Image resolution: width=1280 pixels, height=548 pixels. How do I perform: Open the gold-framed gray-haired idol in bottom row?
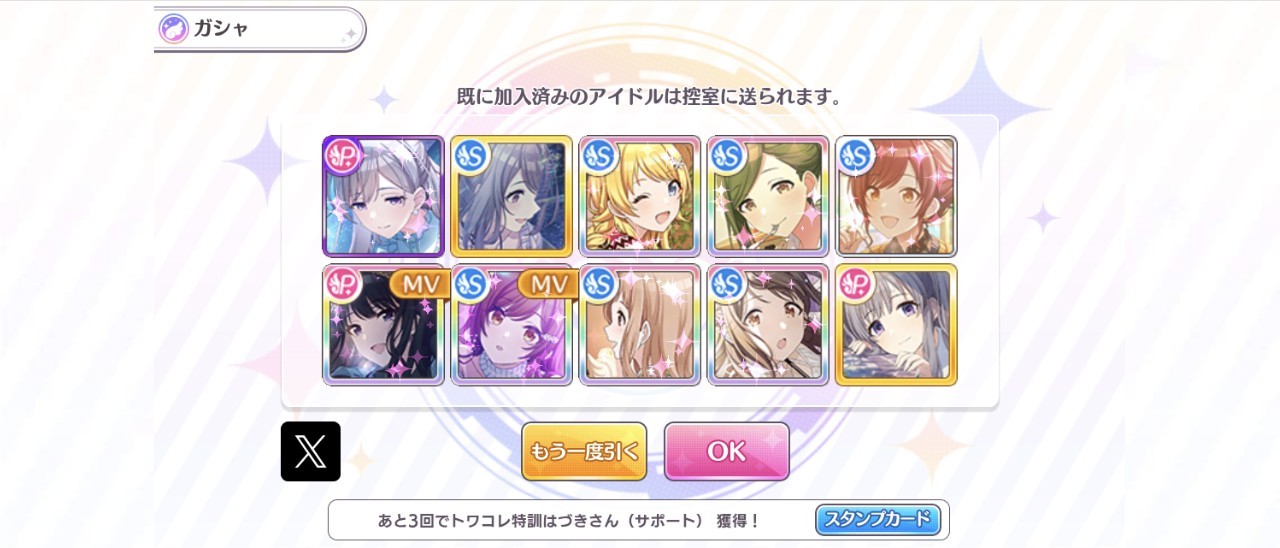tap(896, 325)
